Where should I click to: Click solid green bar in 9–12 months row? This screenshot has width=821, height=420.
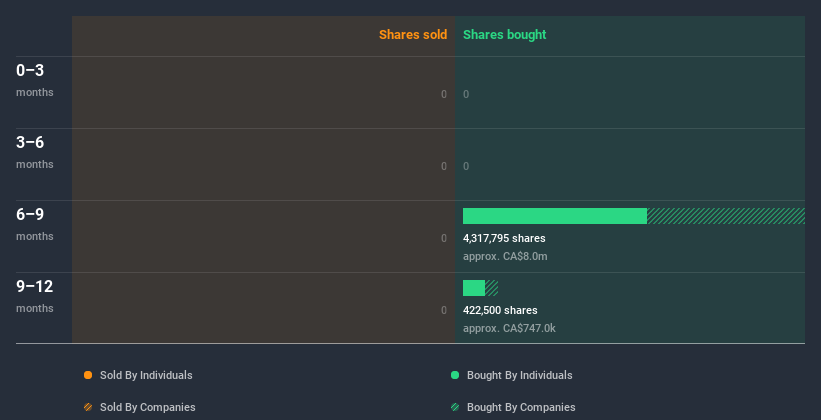(x=474, y=288)
